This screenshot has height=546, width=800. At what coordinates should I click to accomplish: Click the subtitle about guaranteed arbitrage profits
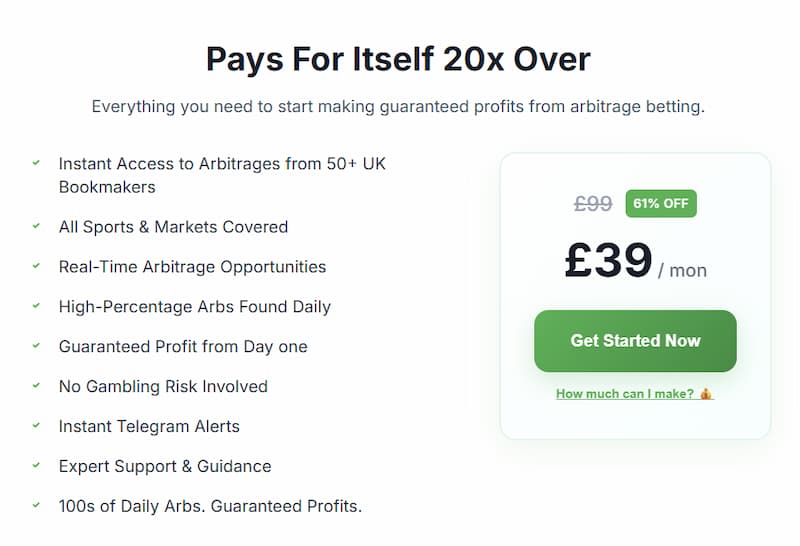click(398, 106)
